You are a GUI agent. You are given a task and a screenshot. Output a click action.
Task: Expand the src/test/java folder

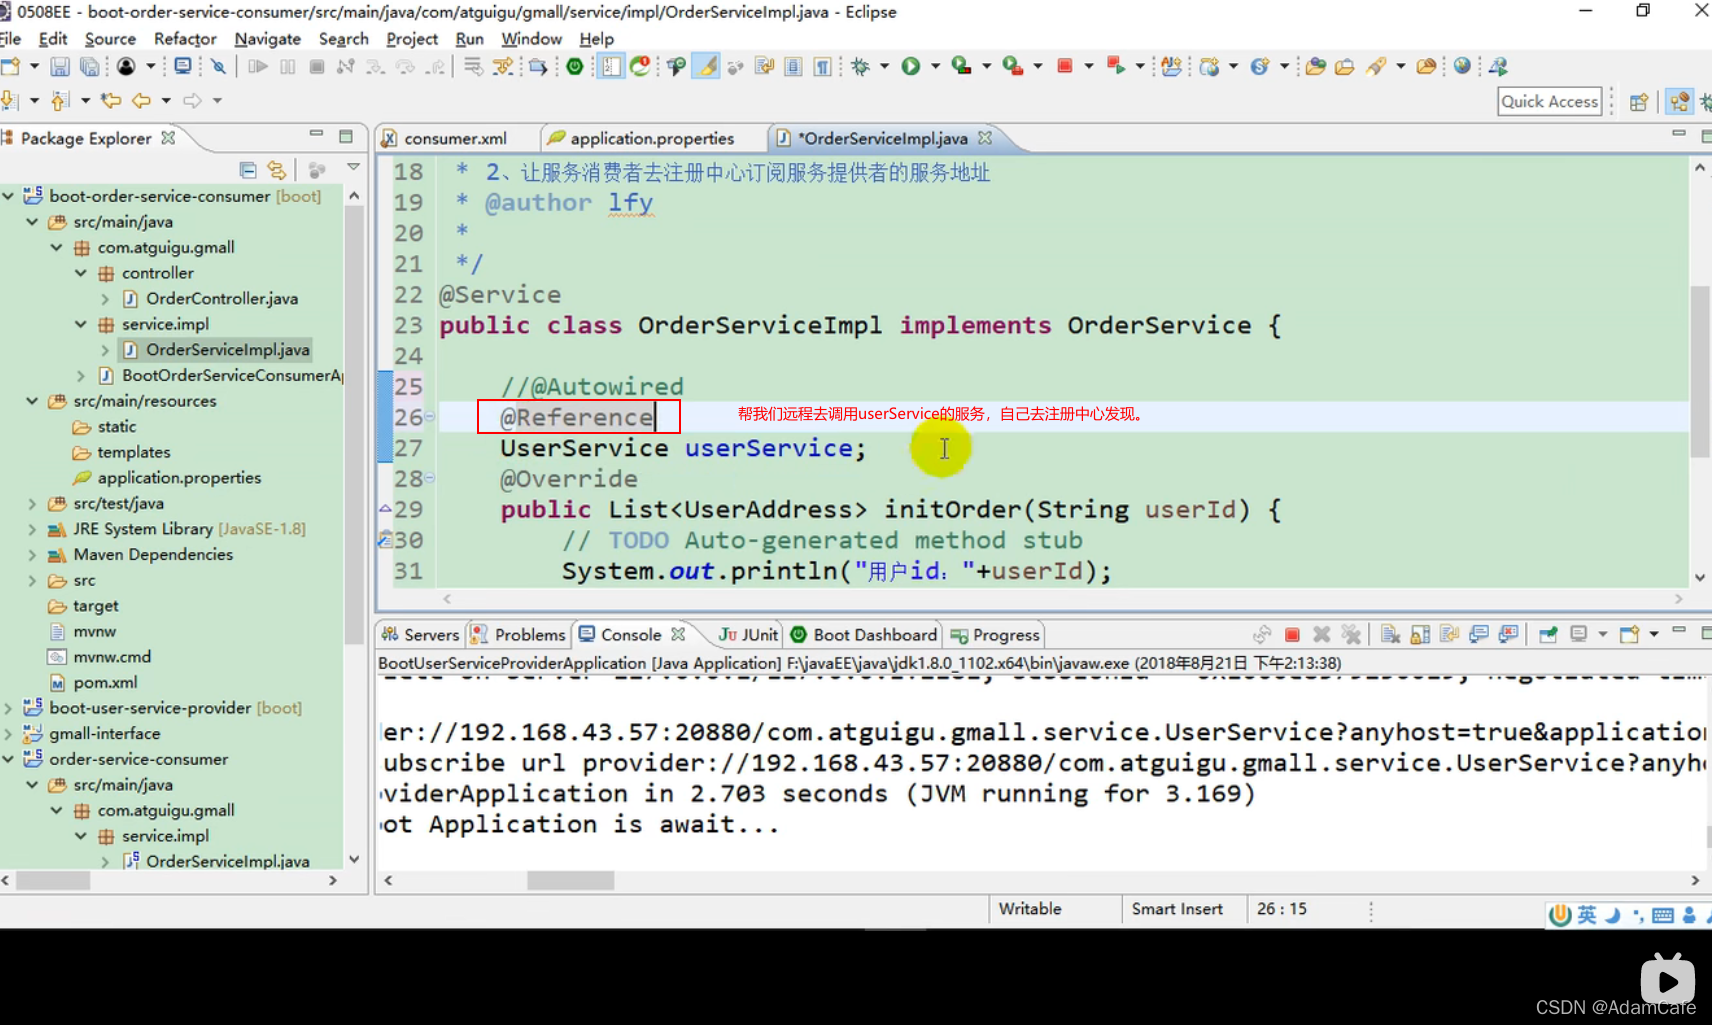[x=32, y=504]
